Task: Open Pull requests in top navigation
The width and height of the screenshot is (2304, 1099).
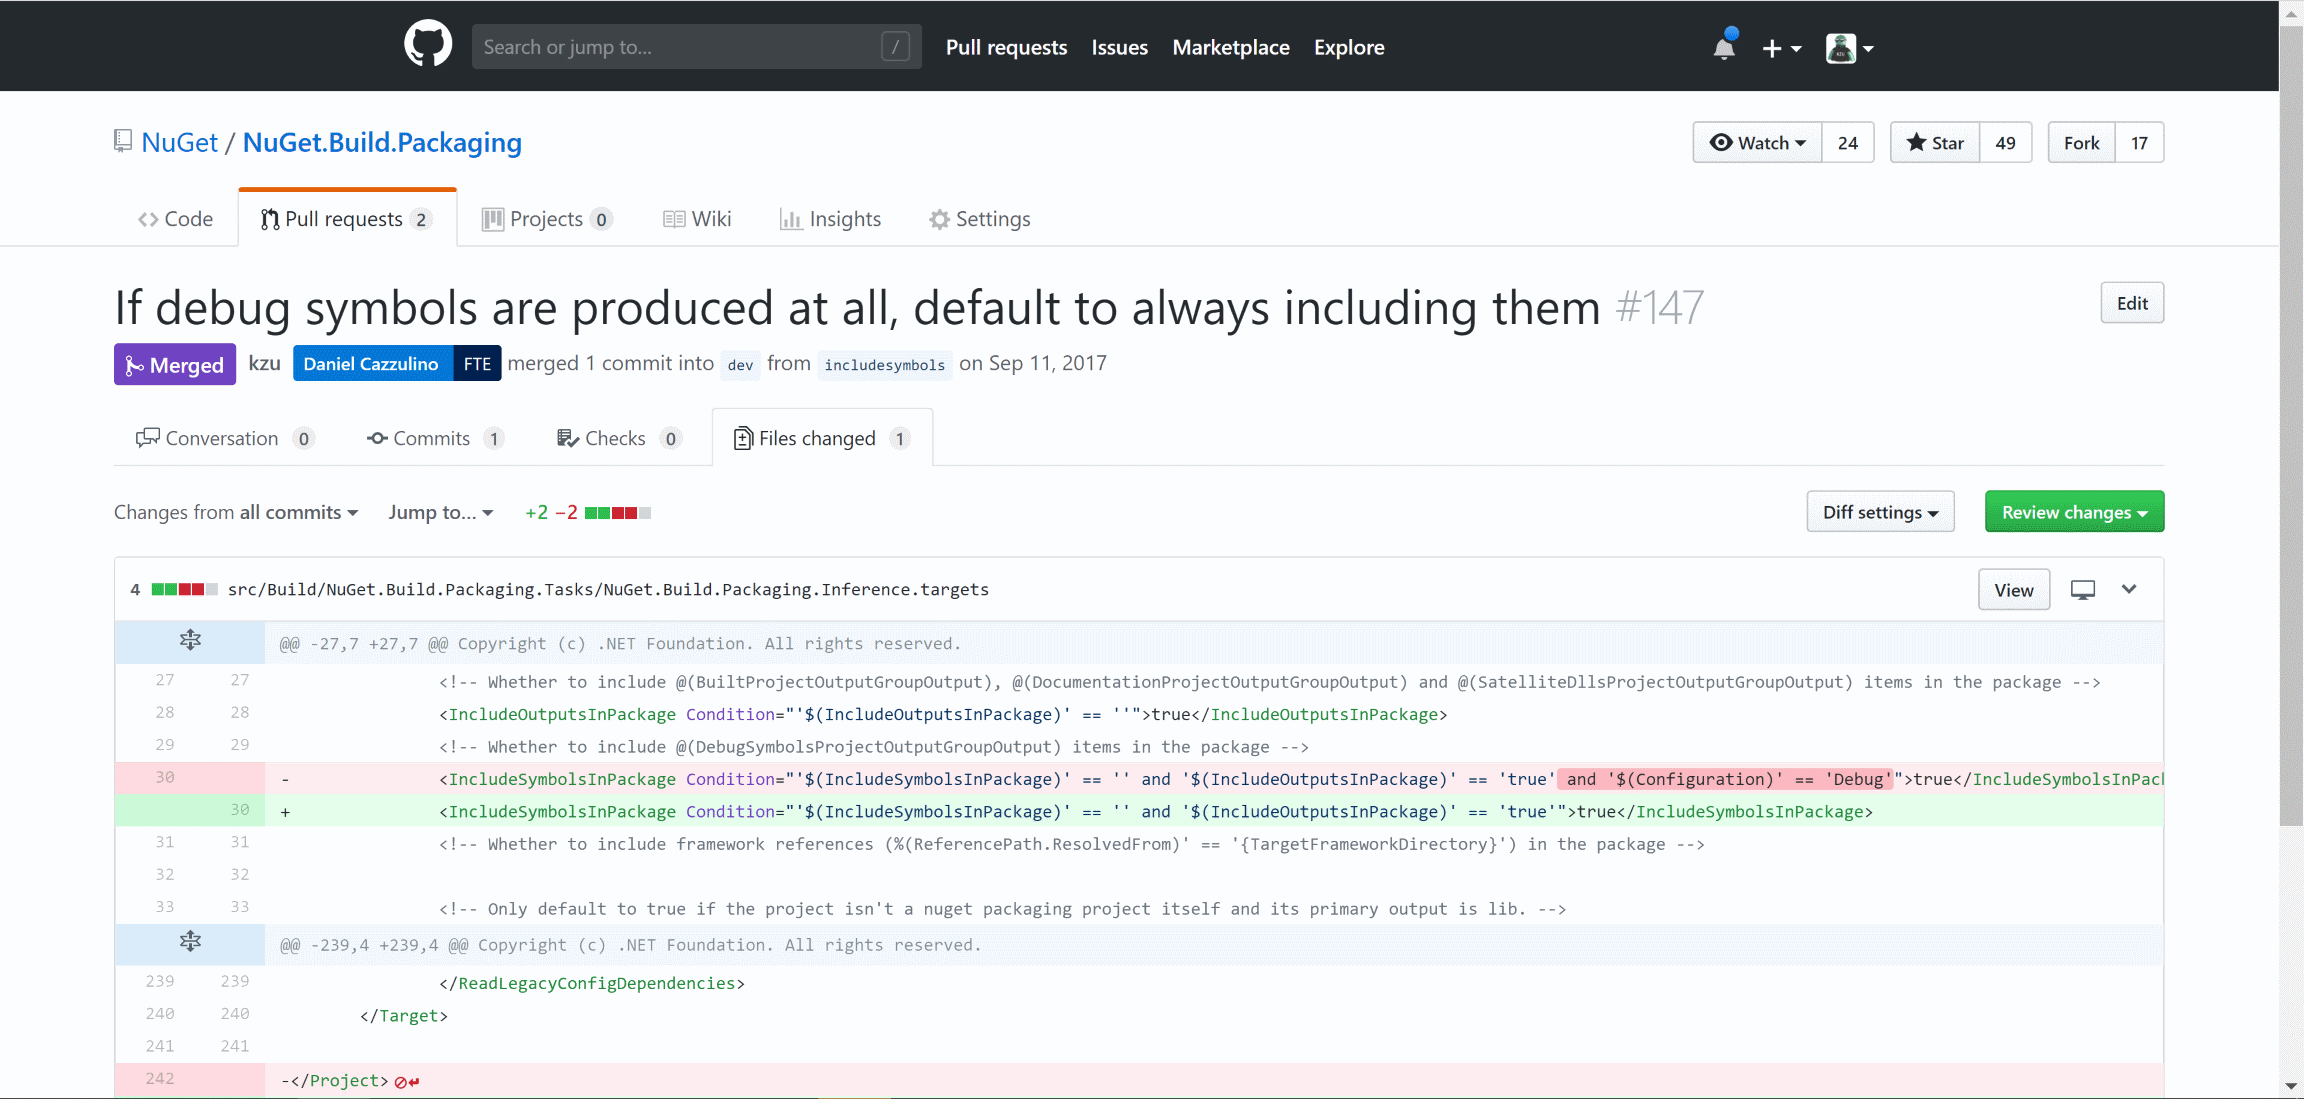Action: (x=1006, y=47)
